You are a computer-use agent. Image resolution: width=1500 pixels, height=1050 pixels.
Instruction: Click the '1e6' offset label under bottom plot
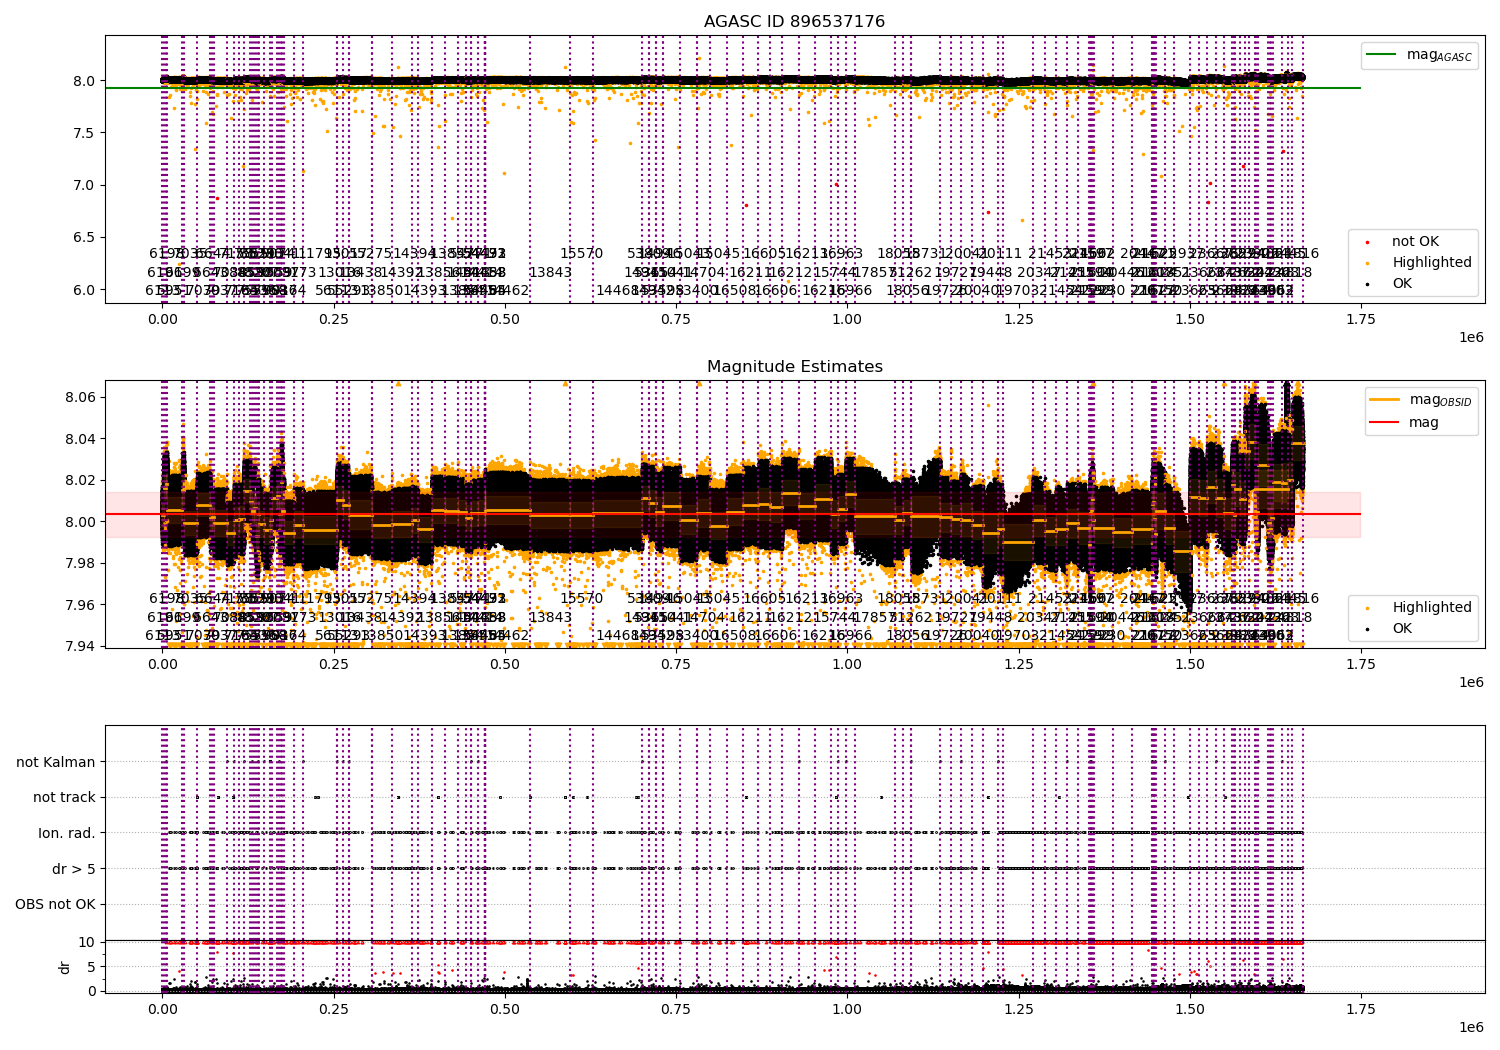(x=1471, y=1026)
